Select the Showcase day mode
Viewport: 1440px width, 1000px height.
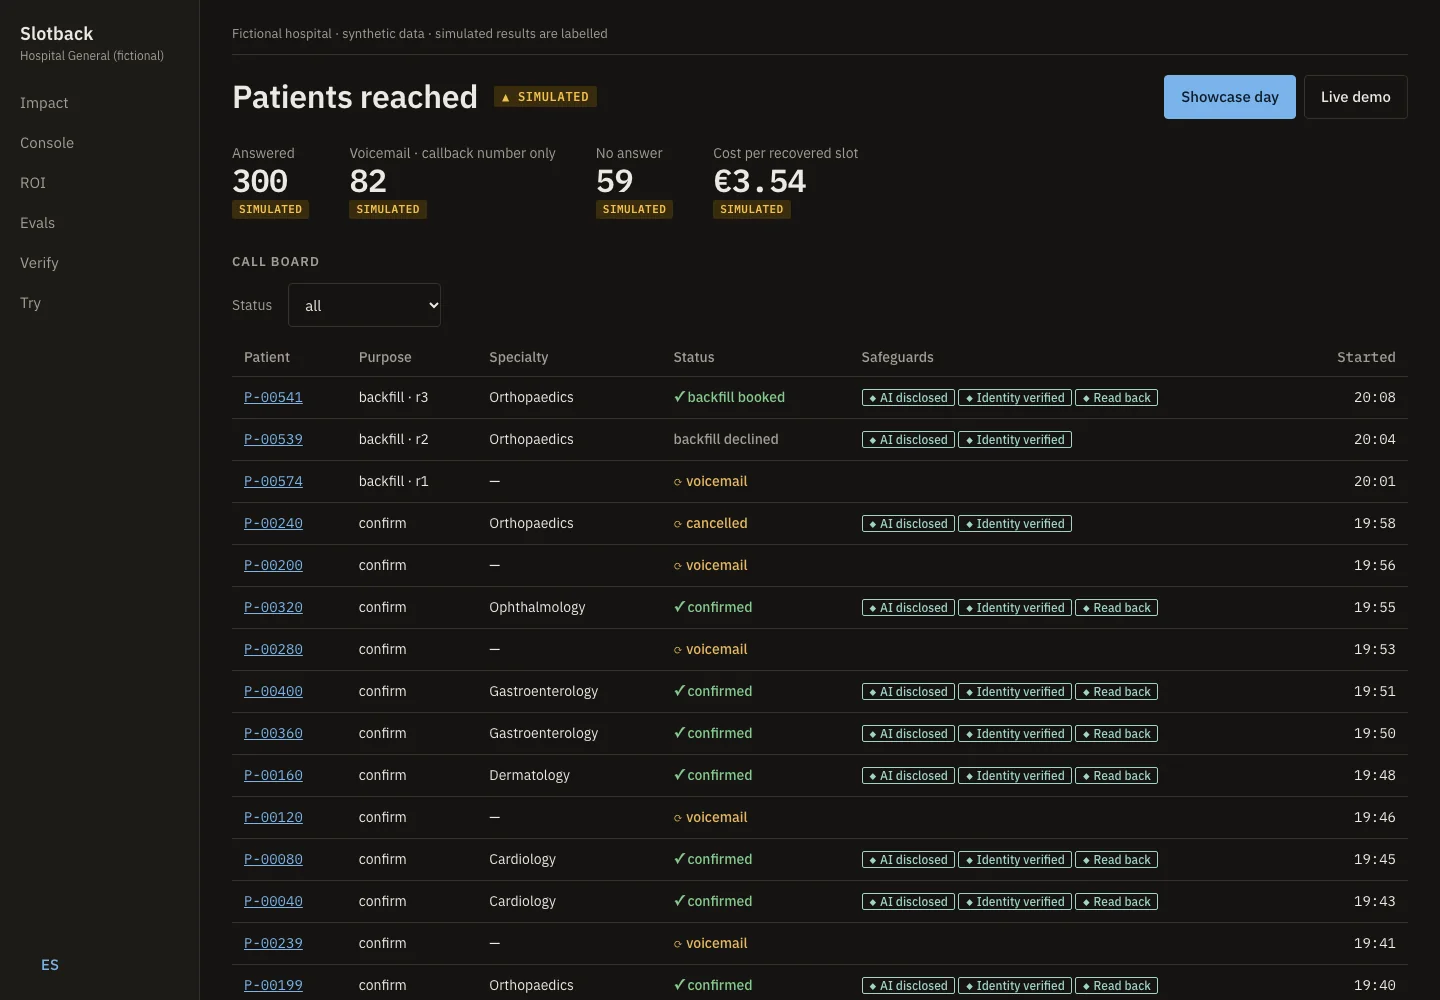(x=1229, y=97)
